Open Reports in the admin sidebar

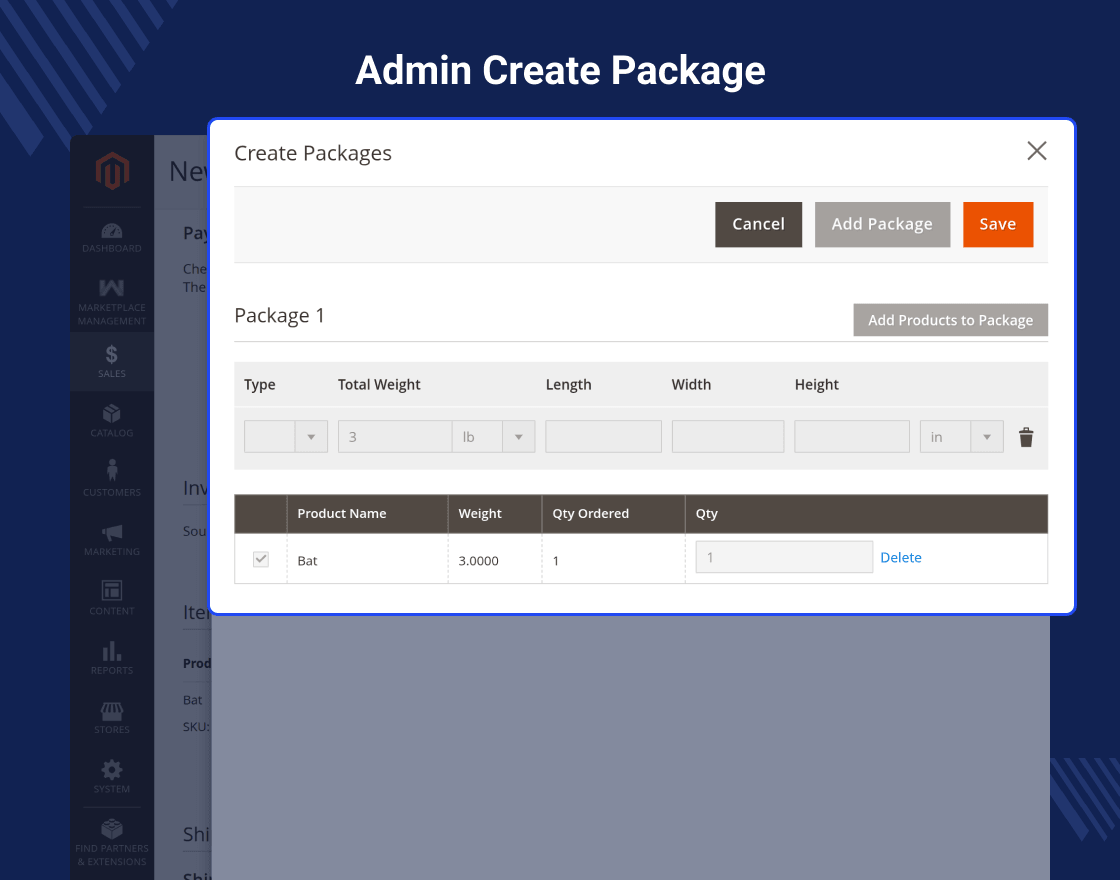point(111,658)
